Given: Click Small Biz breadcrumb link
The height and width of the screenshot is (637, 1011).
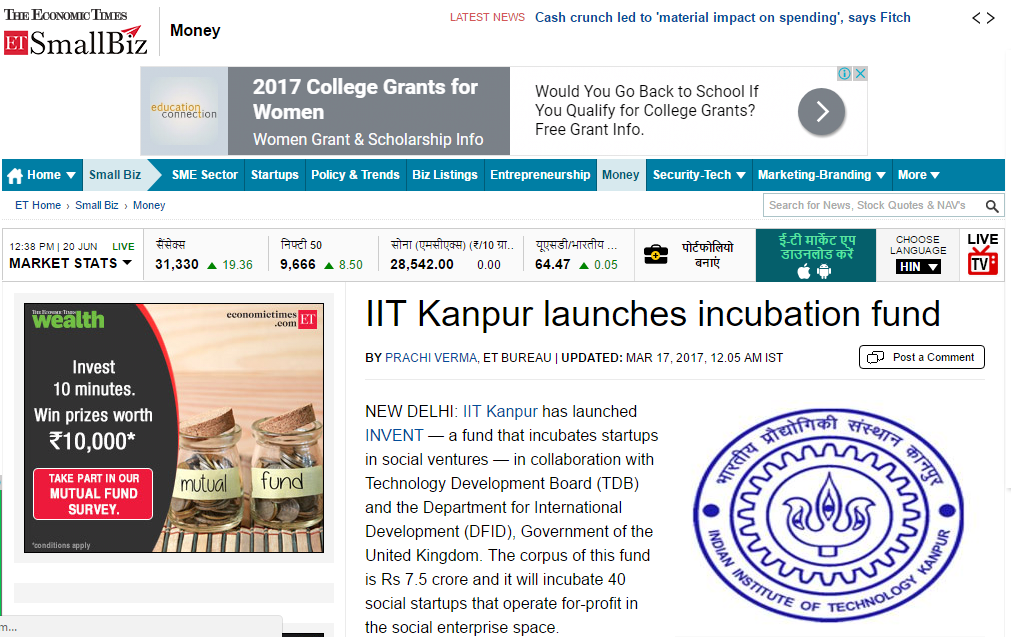Looking at the screenshot, I should pyautogui.click(x=97, y=205).
